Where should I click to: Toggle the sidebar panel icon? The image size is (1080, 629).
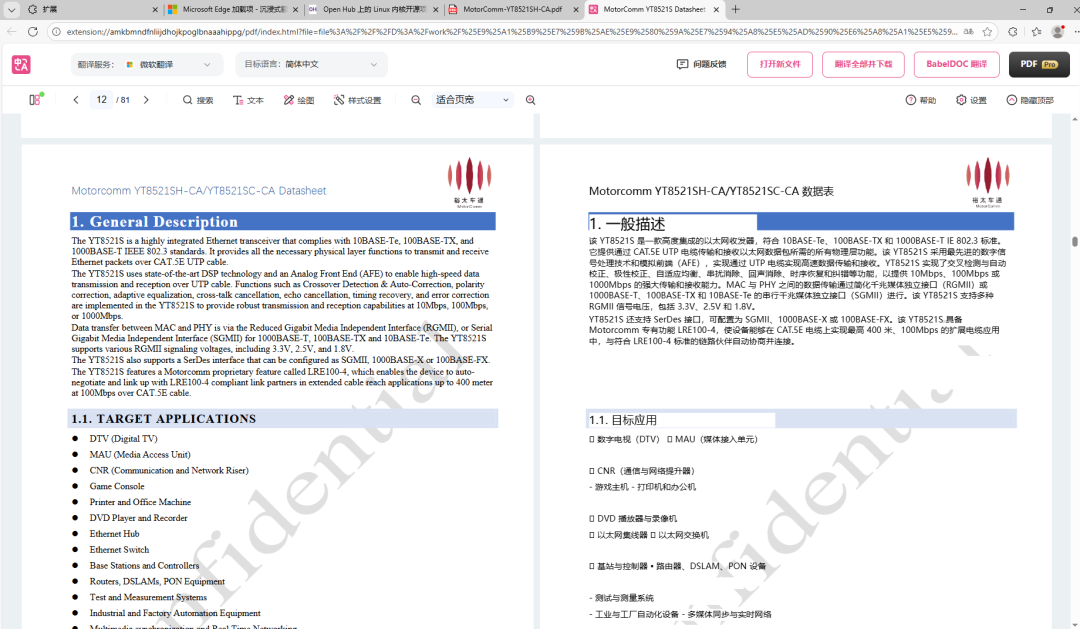[x=35, y=99]
